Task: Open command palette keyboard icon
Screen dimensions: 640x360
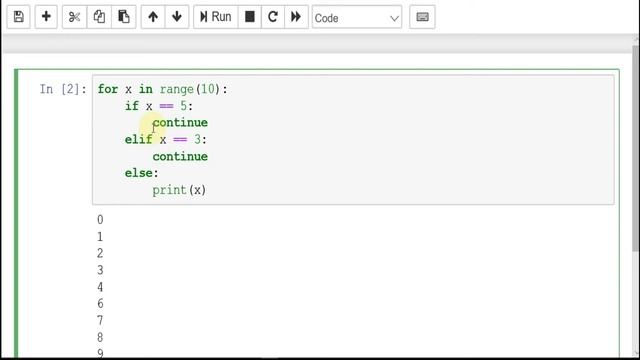Action: point(422,17)
